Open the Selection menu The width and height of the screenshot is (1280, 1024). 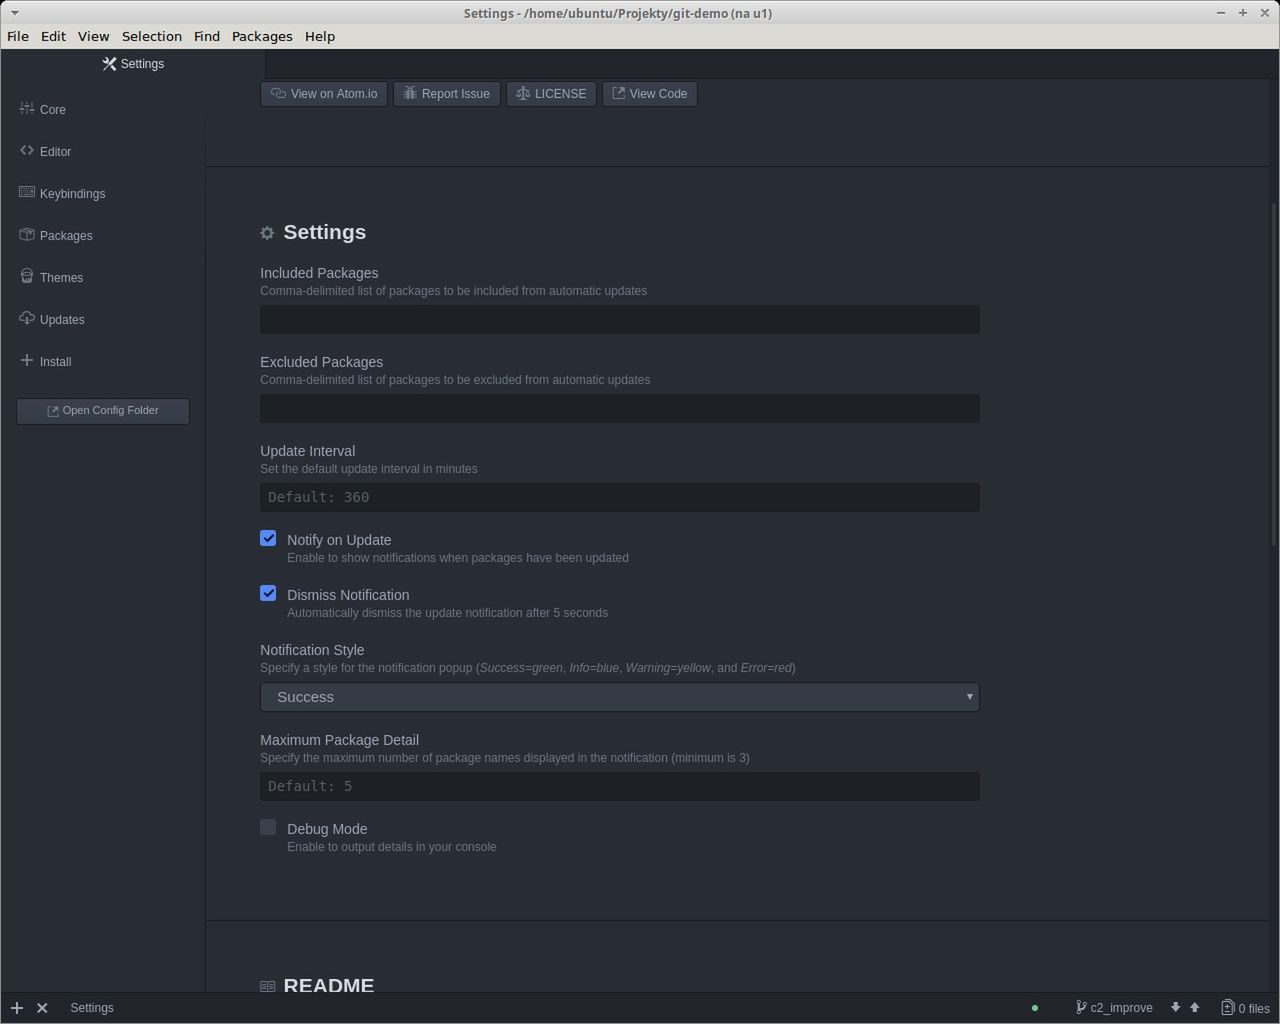coord(152,36)
